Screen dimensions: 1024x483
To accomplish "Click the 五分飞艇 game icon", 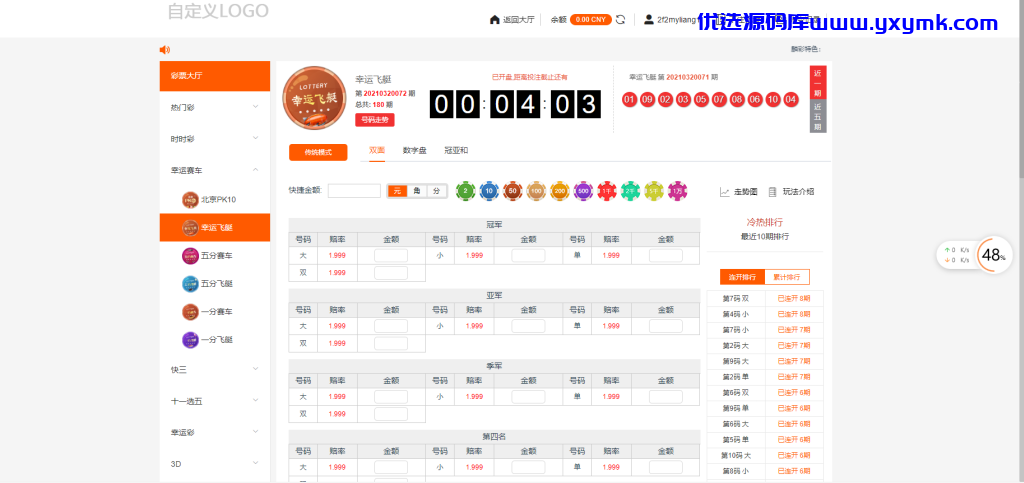I will (x=190, y=284).
